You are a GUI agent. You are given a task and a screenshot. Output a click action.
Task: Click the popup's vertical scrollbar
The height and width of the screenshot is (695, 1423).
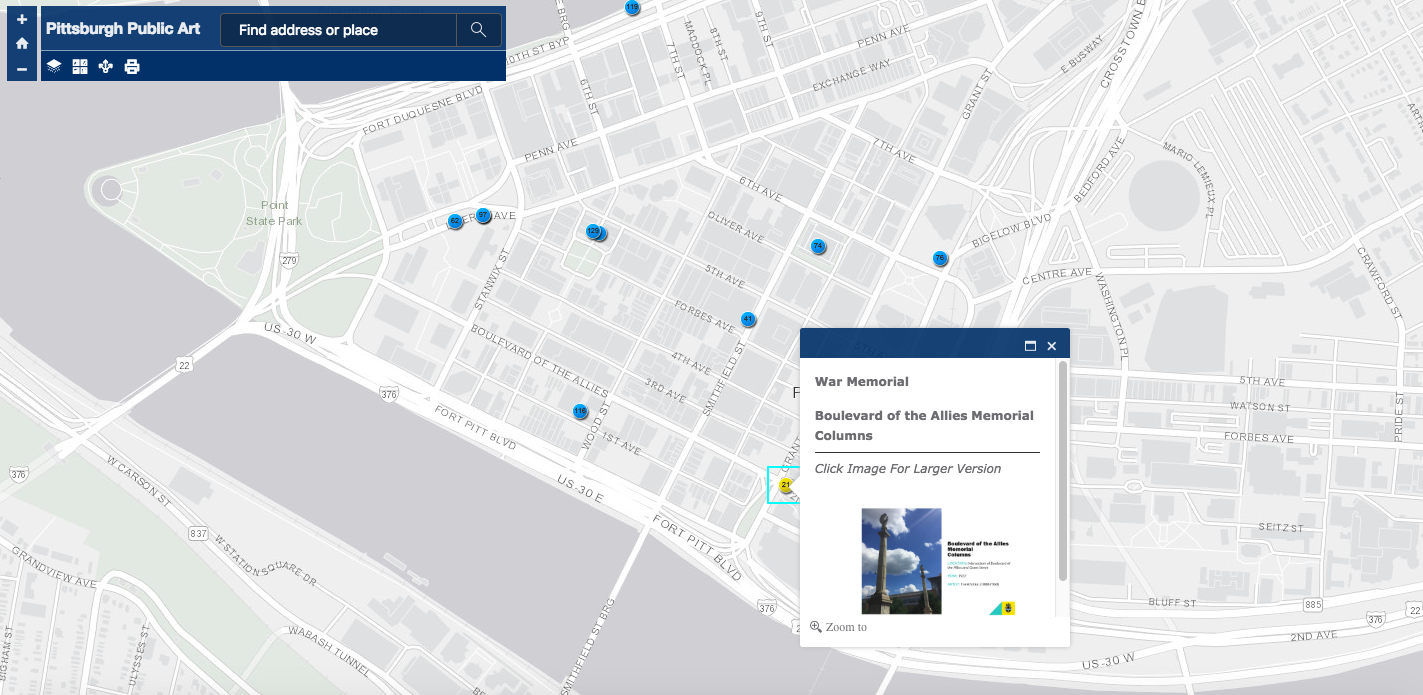coord(1062,470)
